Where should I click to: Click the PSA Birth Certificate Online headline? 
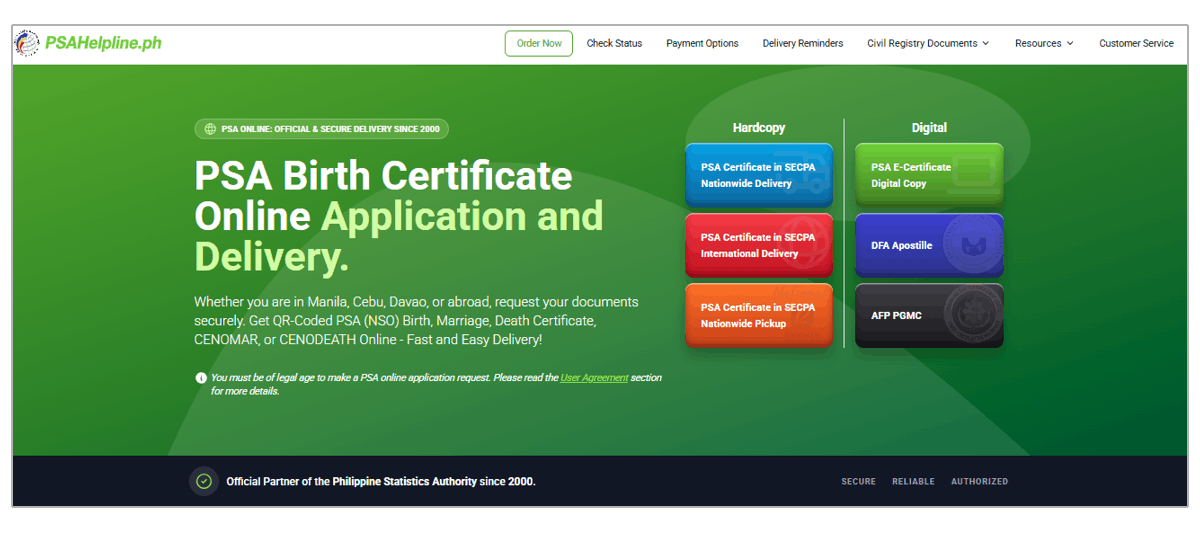pos(399,217)
